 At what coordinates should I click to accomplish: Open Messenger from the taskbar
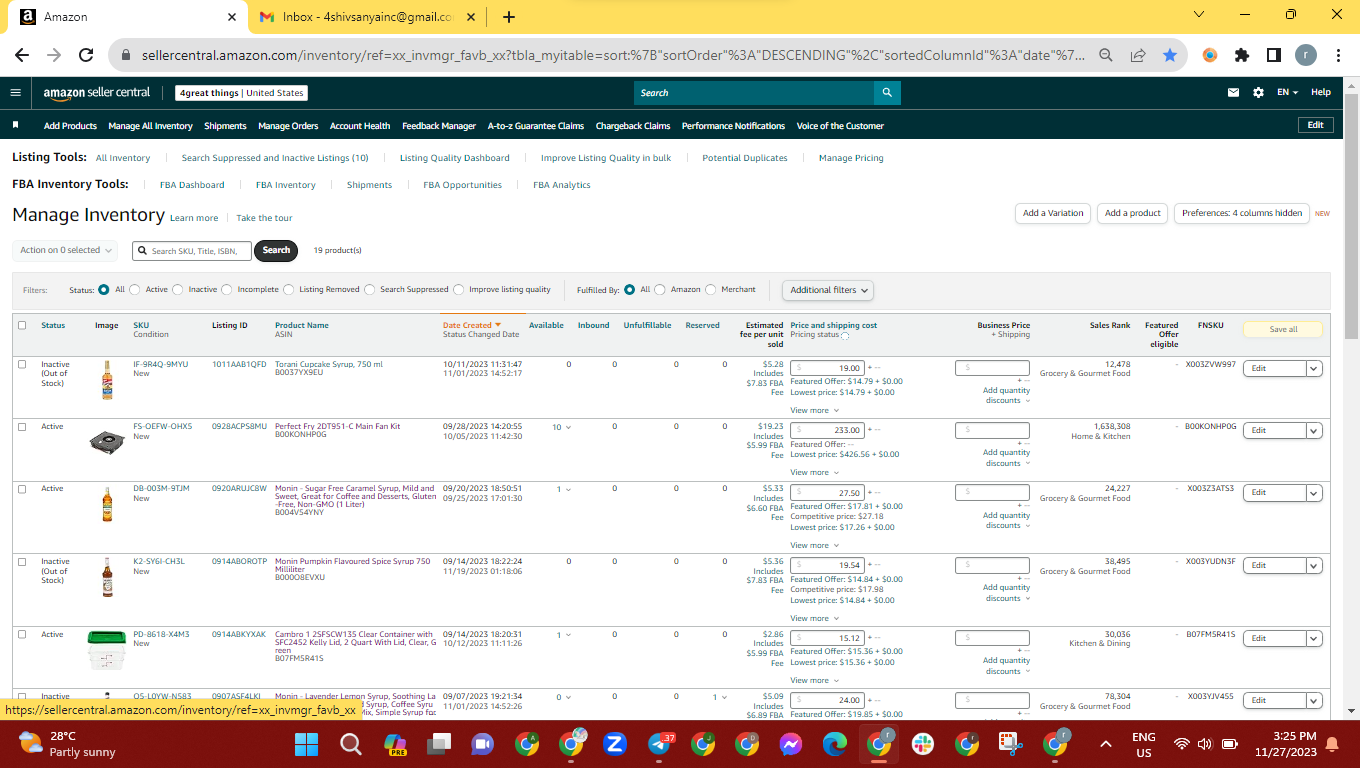(x=790, y=744)
